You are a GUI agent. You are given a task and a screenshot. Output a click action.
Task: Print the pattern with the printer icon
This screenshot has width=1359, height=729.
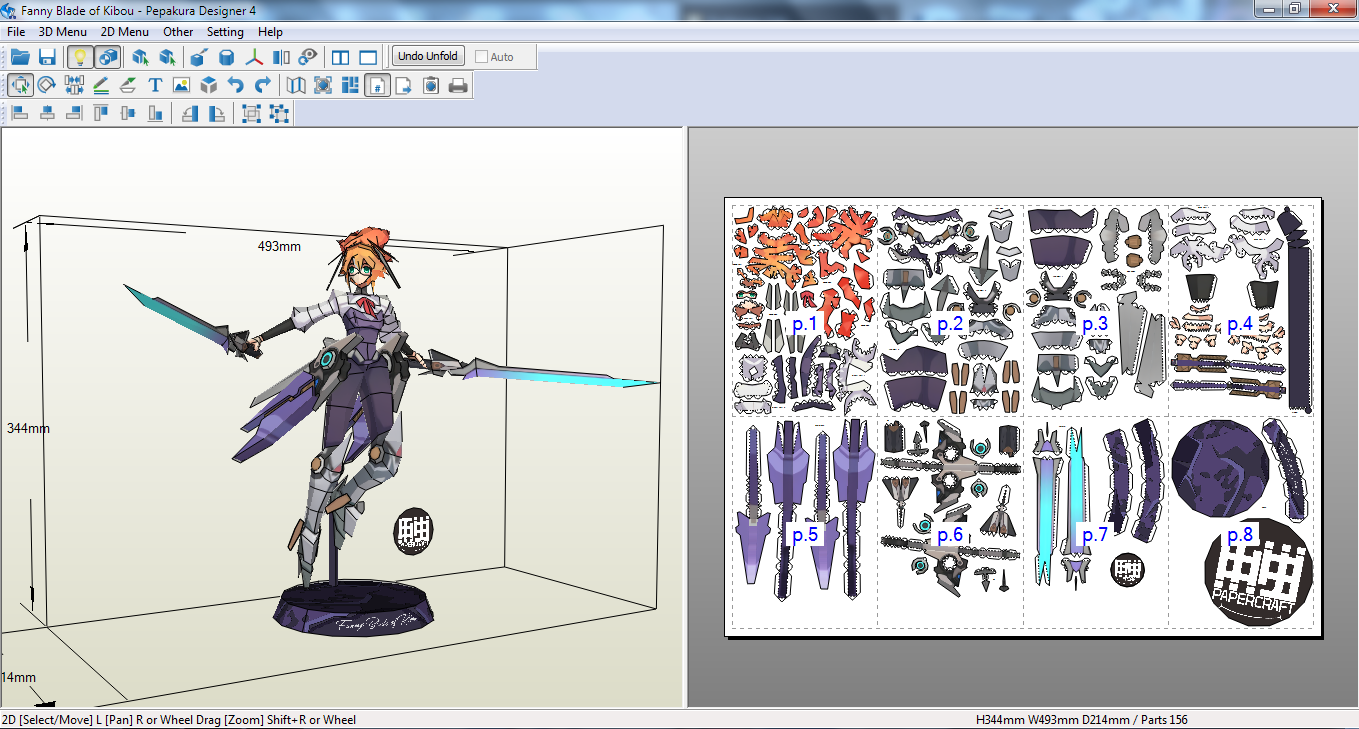click(458, 85)
